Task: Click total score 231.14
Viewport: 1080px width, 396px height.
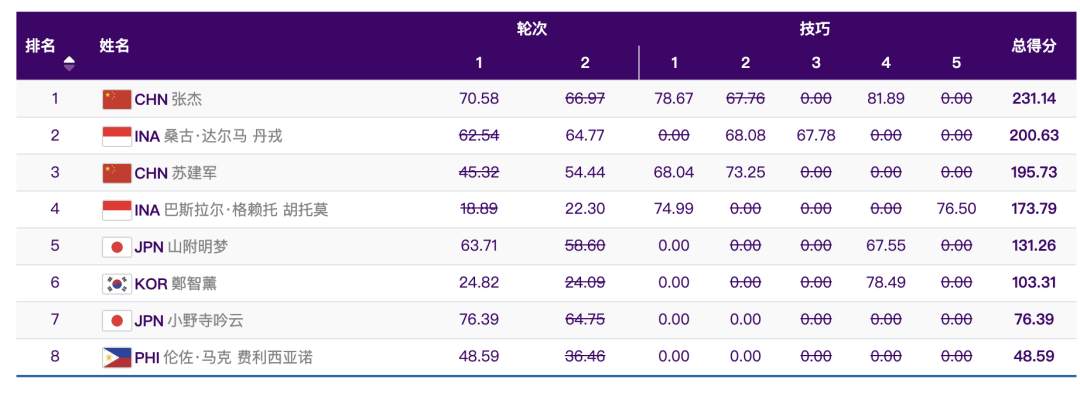Action: tap(1034, 98)
